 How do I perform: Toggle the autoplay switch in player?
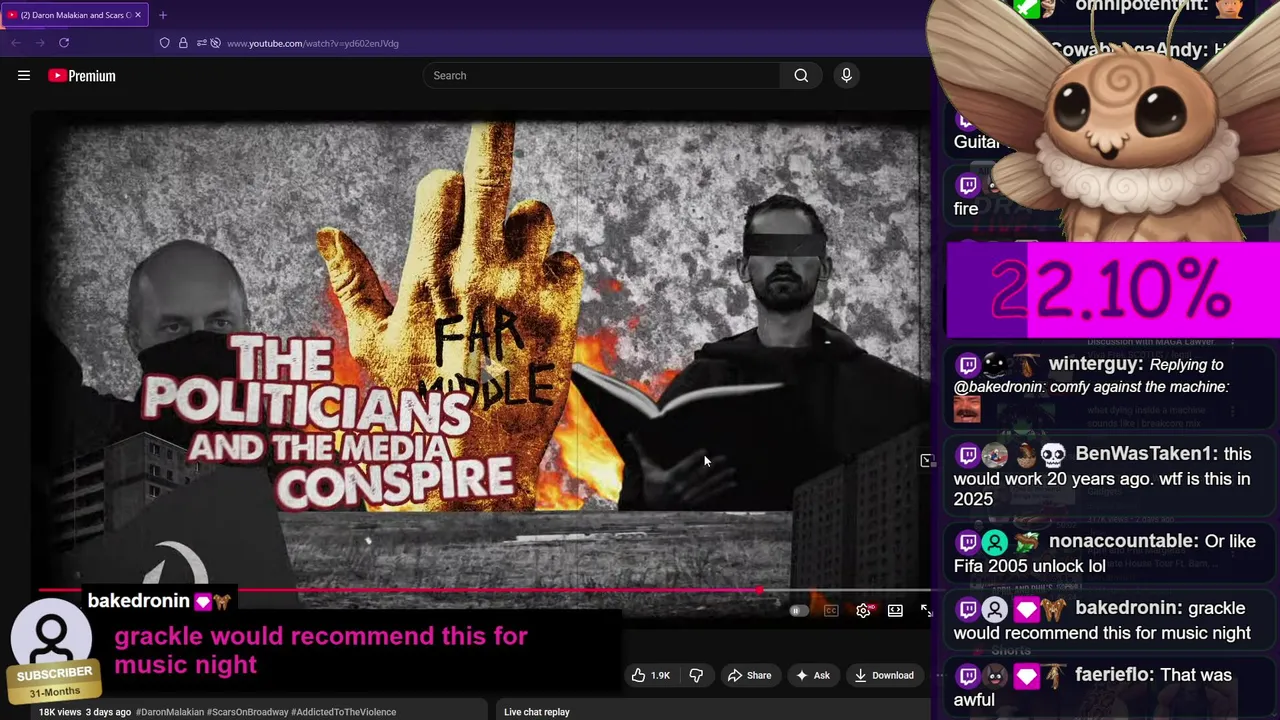(798, 611)
